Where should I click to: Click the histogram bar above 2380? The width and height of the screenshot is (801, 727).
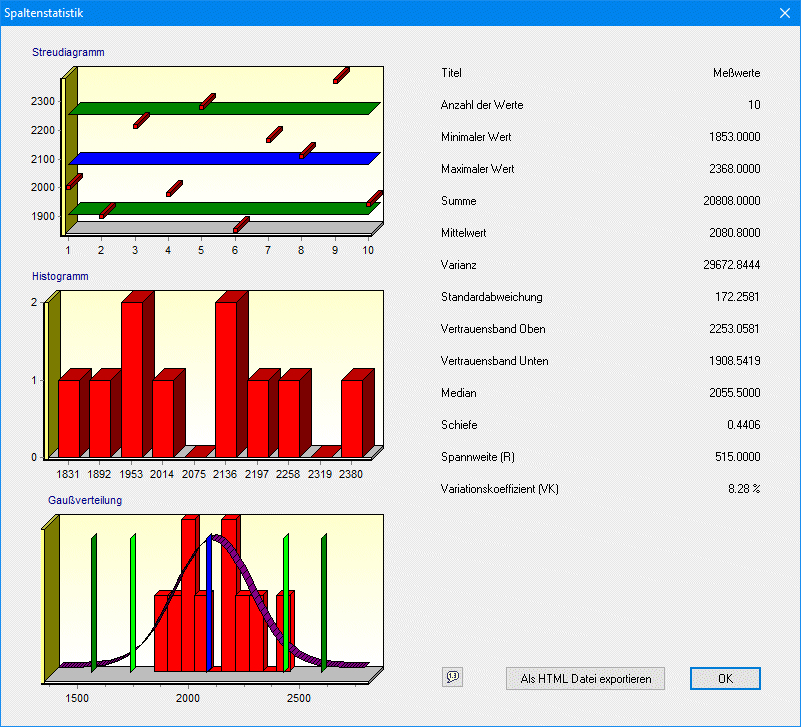351,417
